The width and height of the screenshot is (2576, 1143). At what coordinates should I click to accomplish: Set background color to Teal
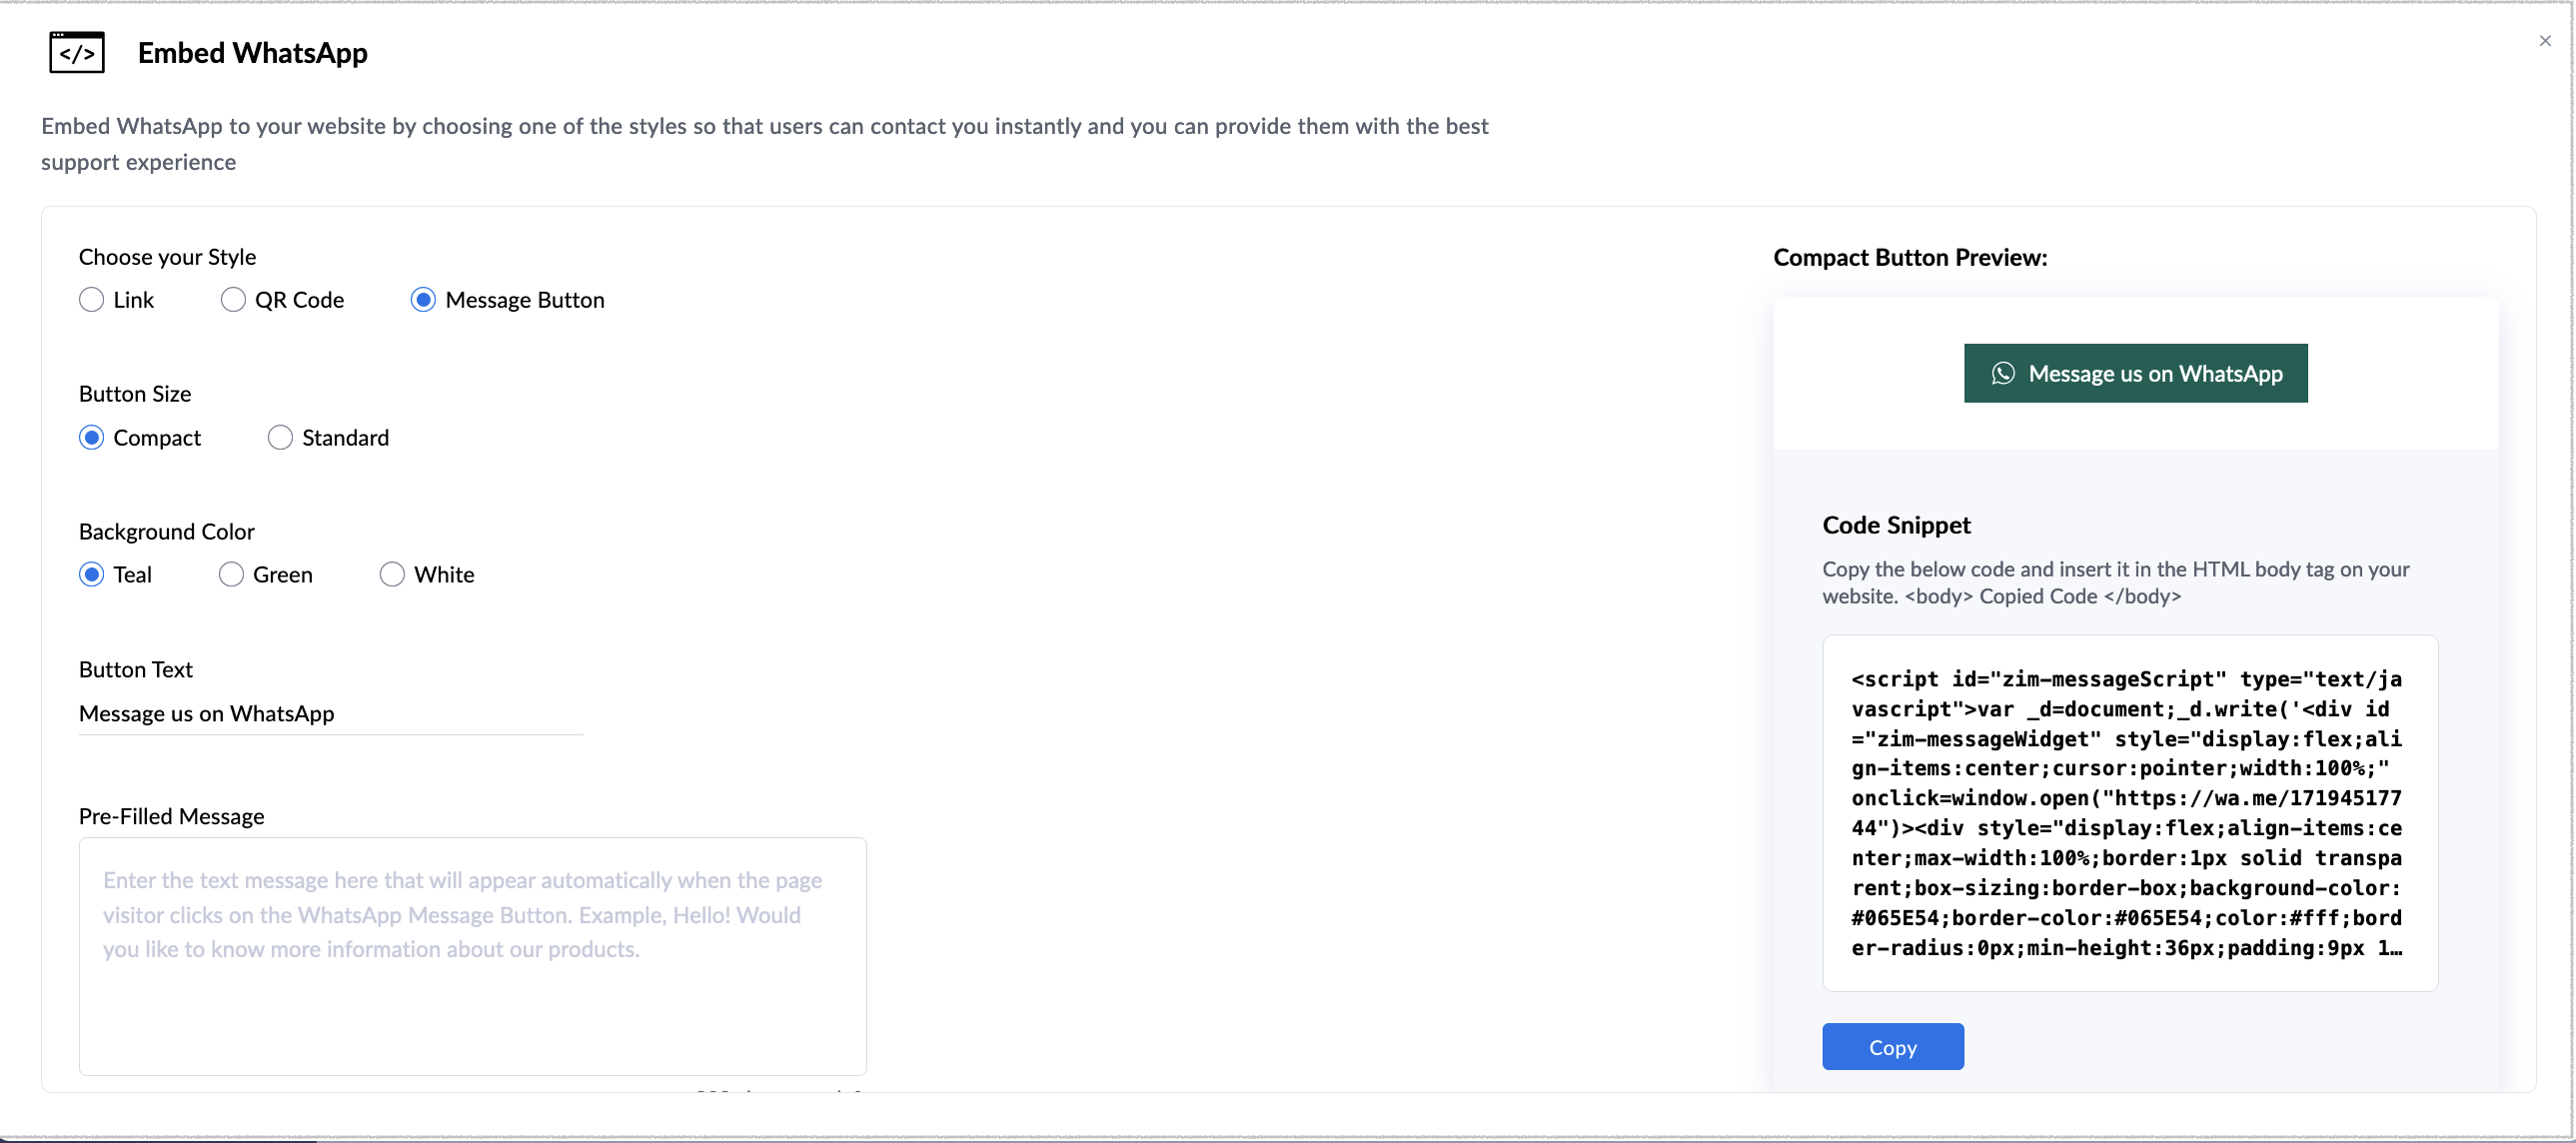92,575
